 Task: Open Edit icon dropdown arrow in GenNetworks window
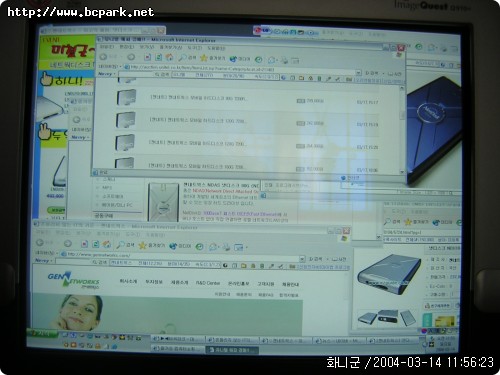click(x=247, y=248)
